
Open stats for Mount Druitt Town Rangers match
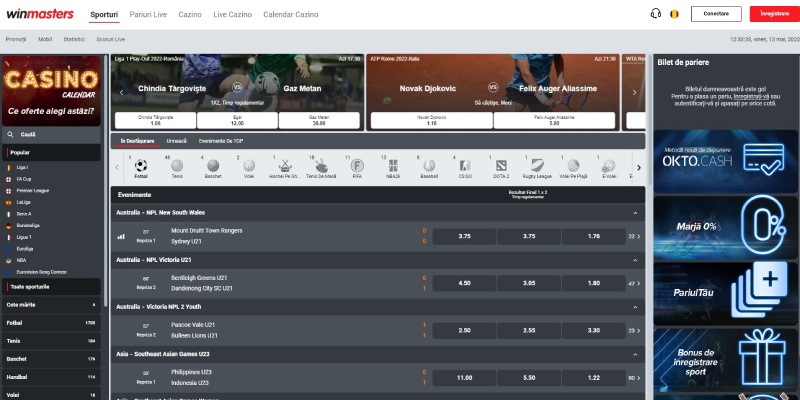[121, 236]
